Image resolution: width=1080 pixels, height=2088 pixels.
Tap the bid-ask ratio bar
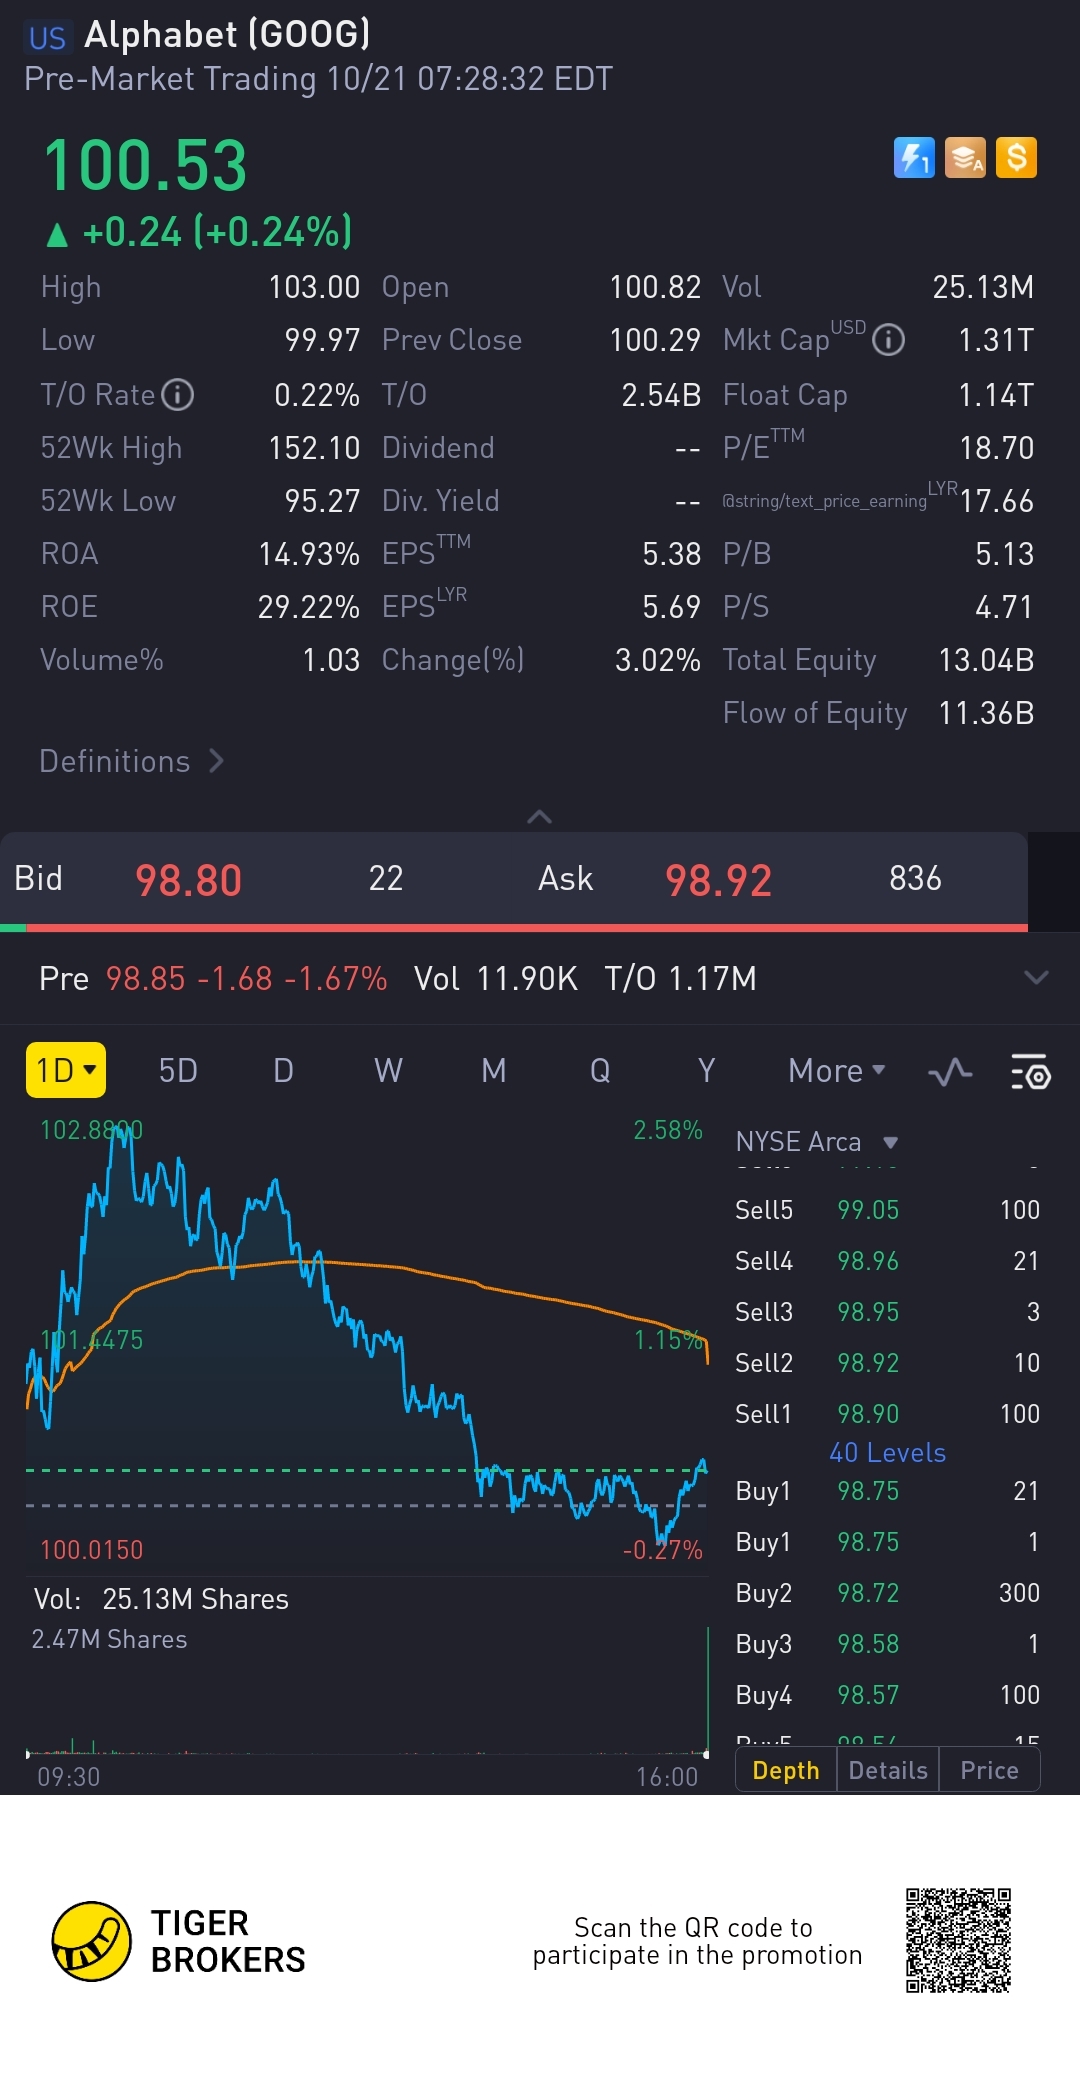tap(514, 928)
